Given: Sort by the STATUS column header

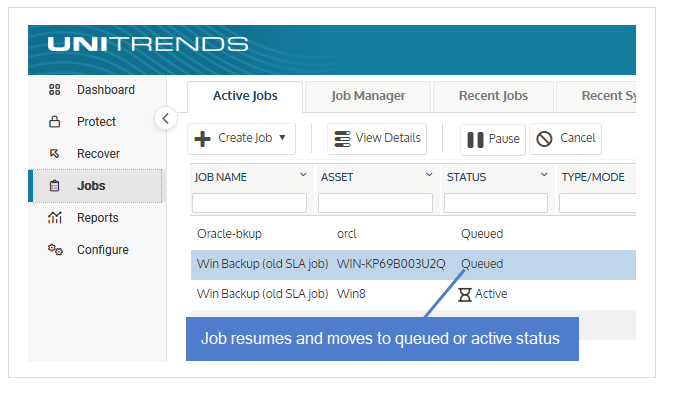Looking at the screenshot, I should (467, 177).
